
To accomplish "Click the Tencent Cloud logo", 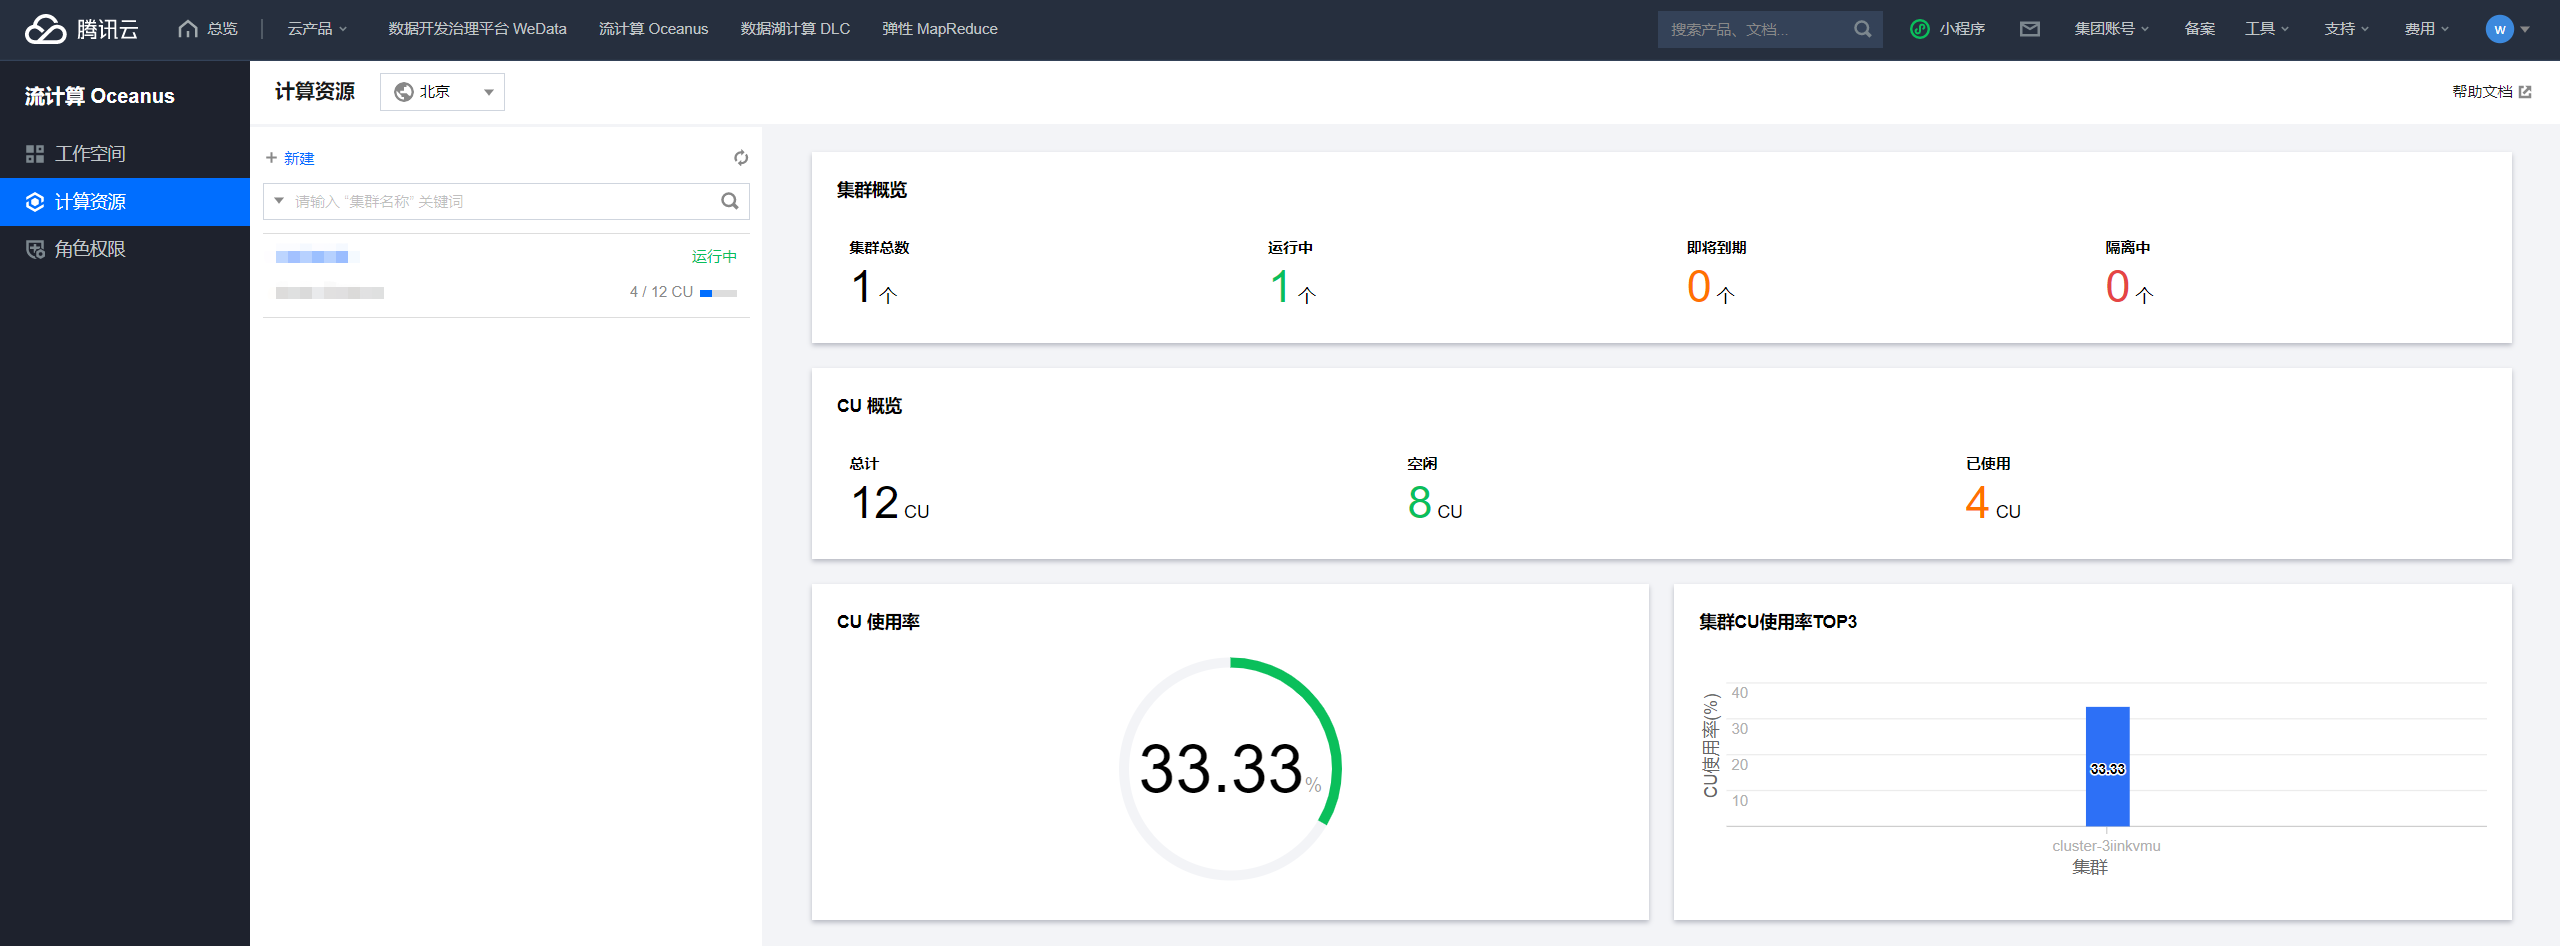I will pos(82,29).
